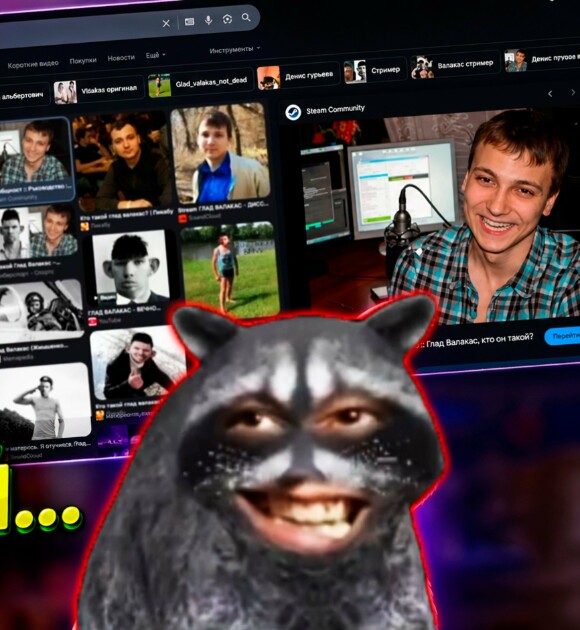The image size is (580, 630).
Task: Open the Пикабу result thumbnail of man at table
Action: tap(123, 161)
